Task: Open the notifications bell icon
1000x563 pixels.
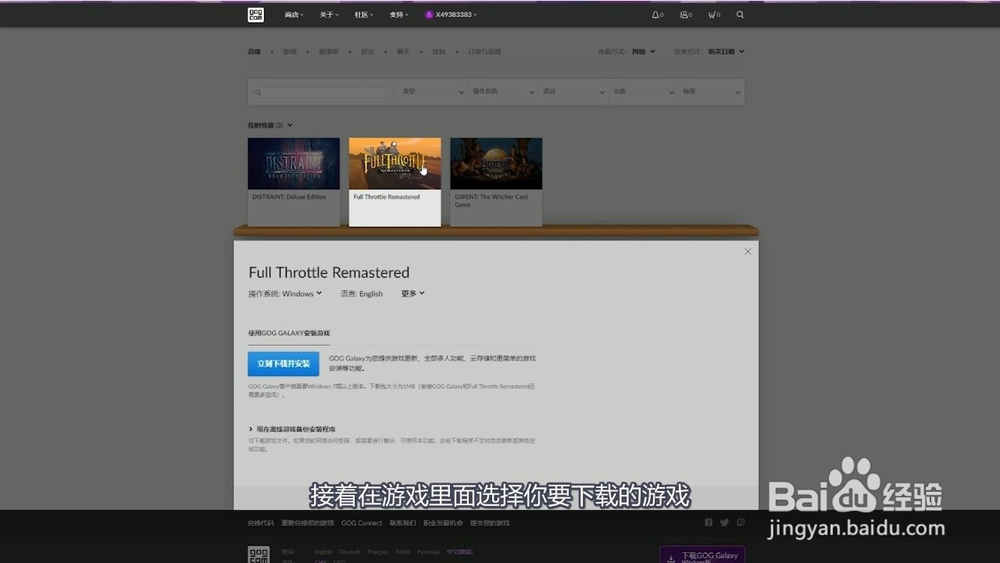Action: [x=657, y=15]
